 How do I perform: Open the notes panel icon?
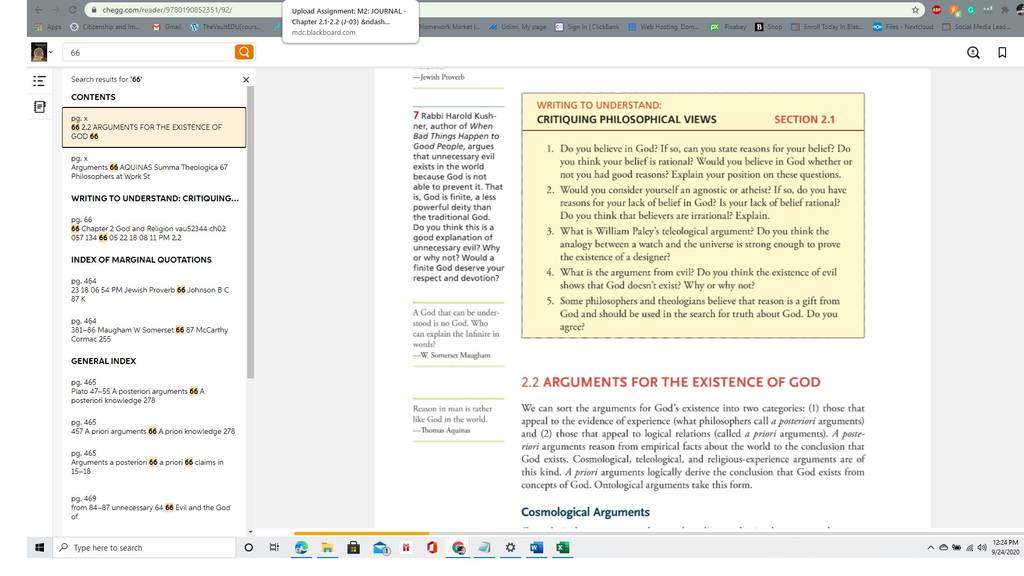pos(39,106)
